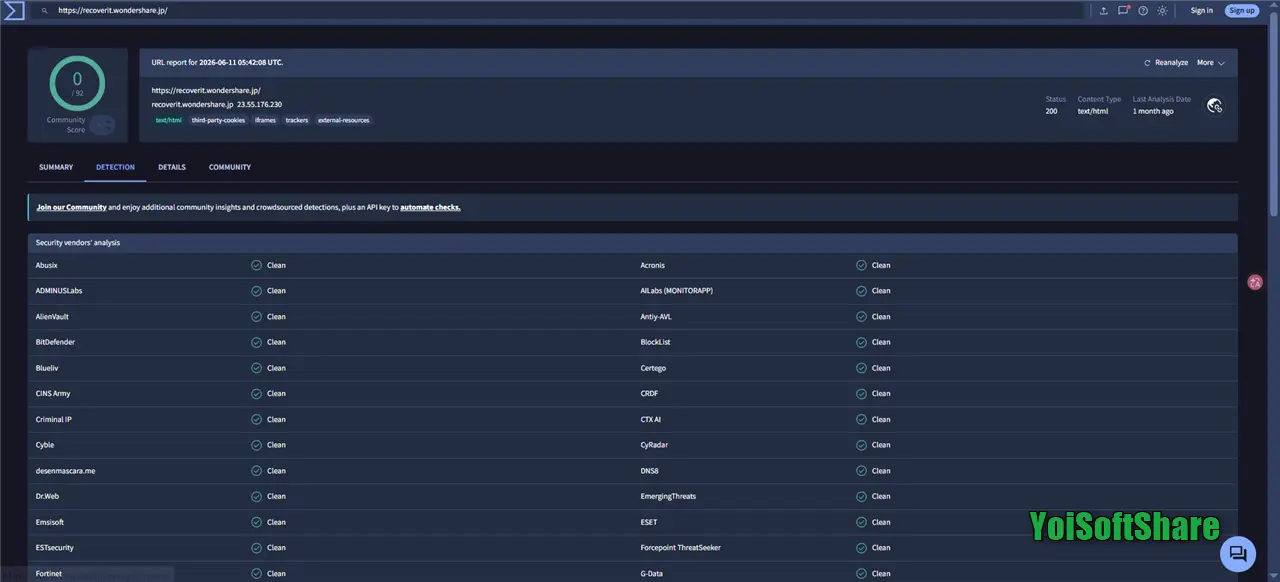Follow the automate checks link

[x=430, y=207]
